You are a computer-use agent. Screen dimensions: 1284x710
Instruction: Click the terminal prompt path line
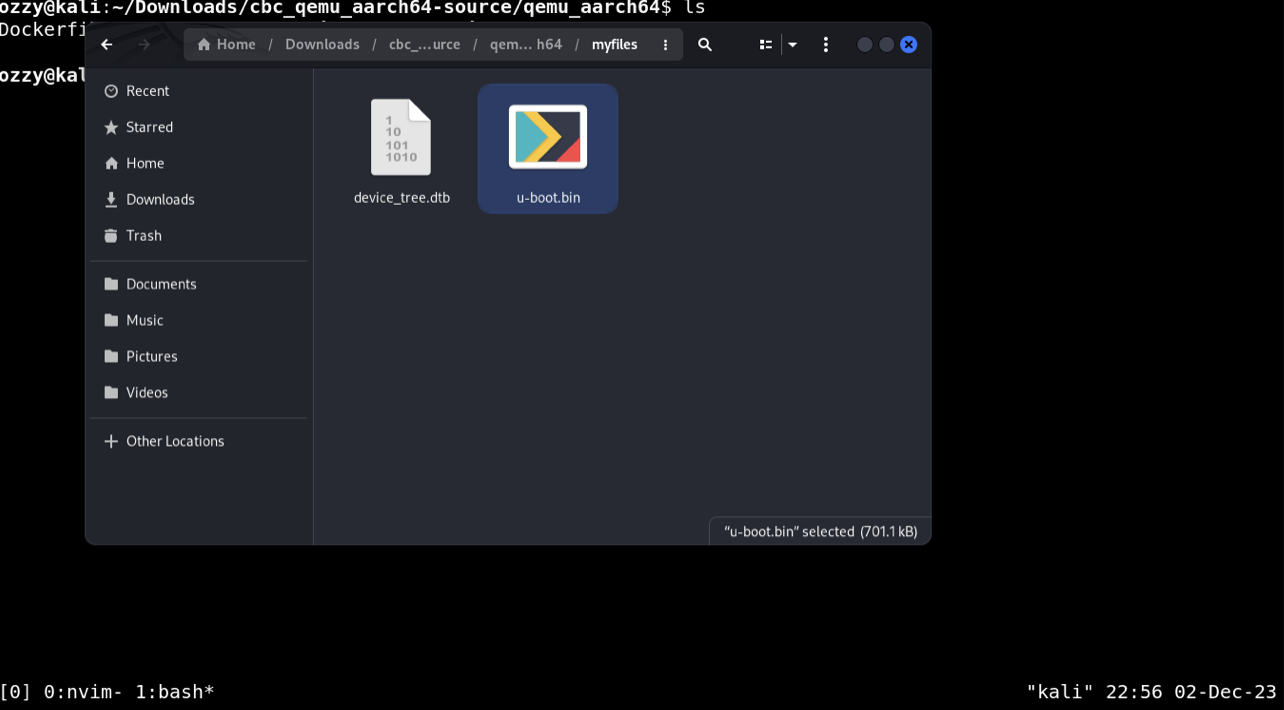(353, 8)
